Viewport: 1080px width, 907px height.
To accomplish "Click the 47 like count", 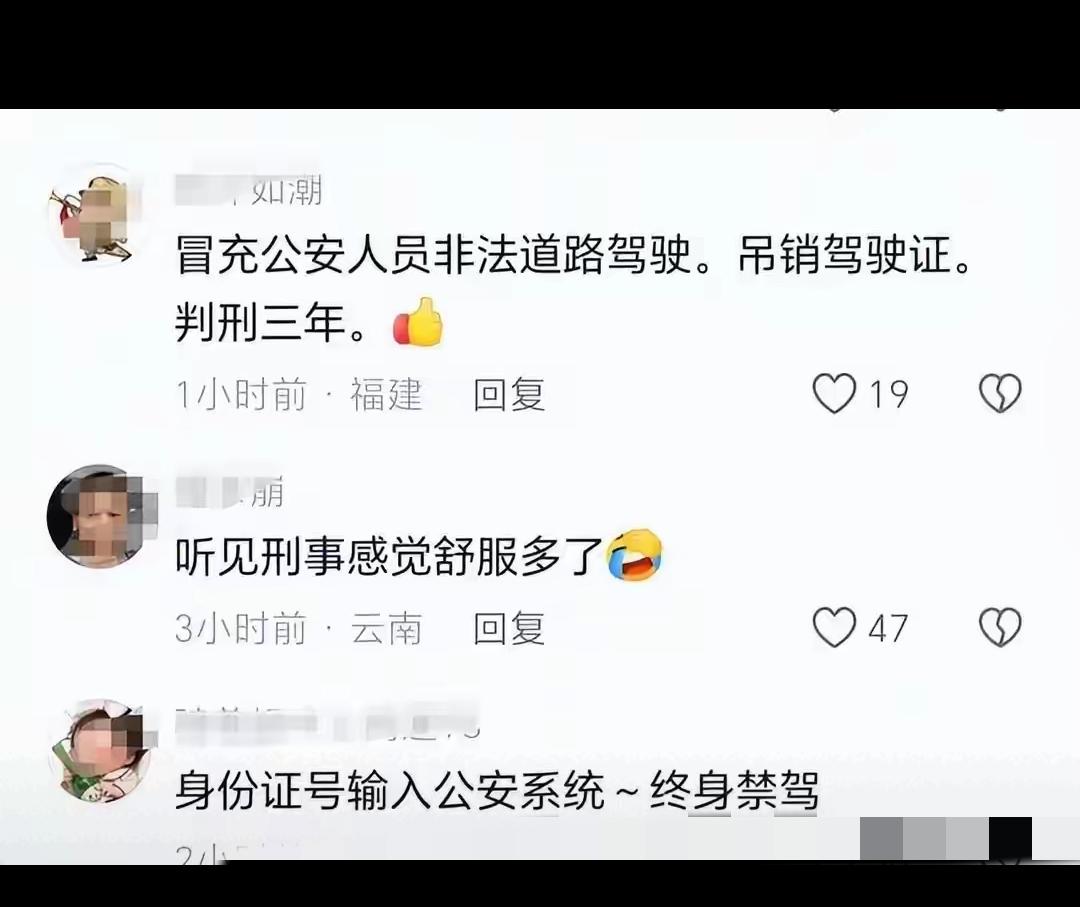I will point(888,628).
